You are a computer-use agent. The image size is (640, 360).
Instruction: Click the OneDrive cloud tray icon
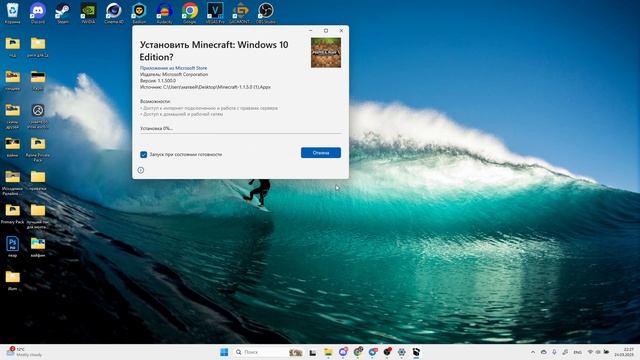544,352
